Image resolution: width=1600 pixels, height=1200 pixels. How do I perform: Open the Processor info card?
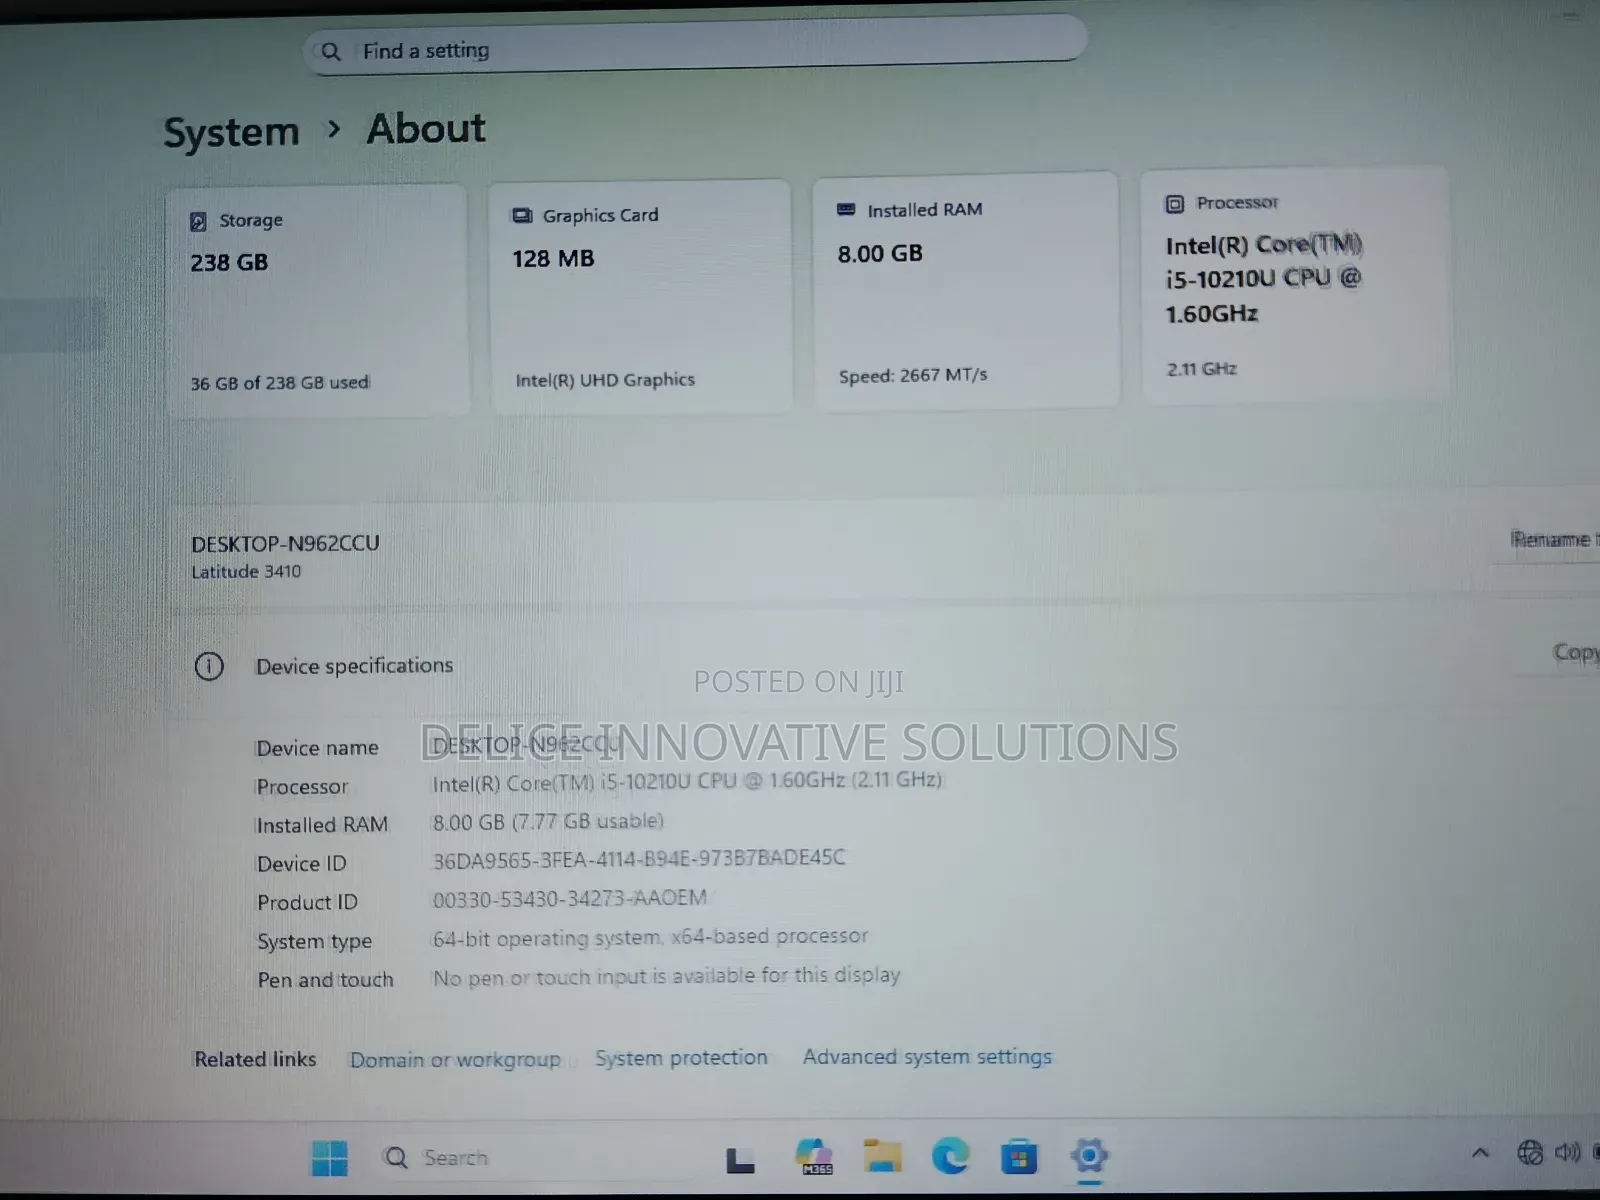1295,285
